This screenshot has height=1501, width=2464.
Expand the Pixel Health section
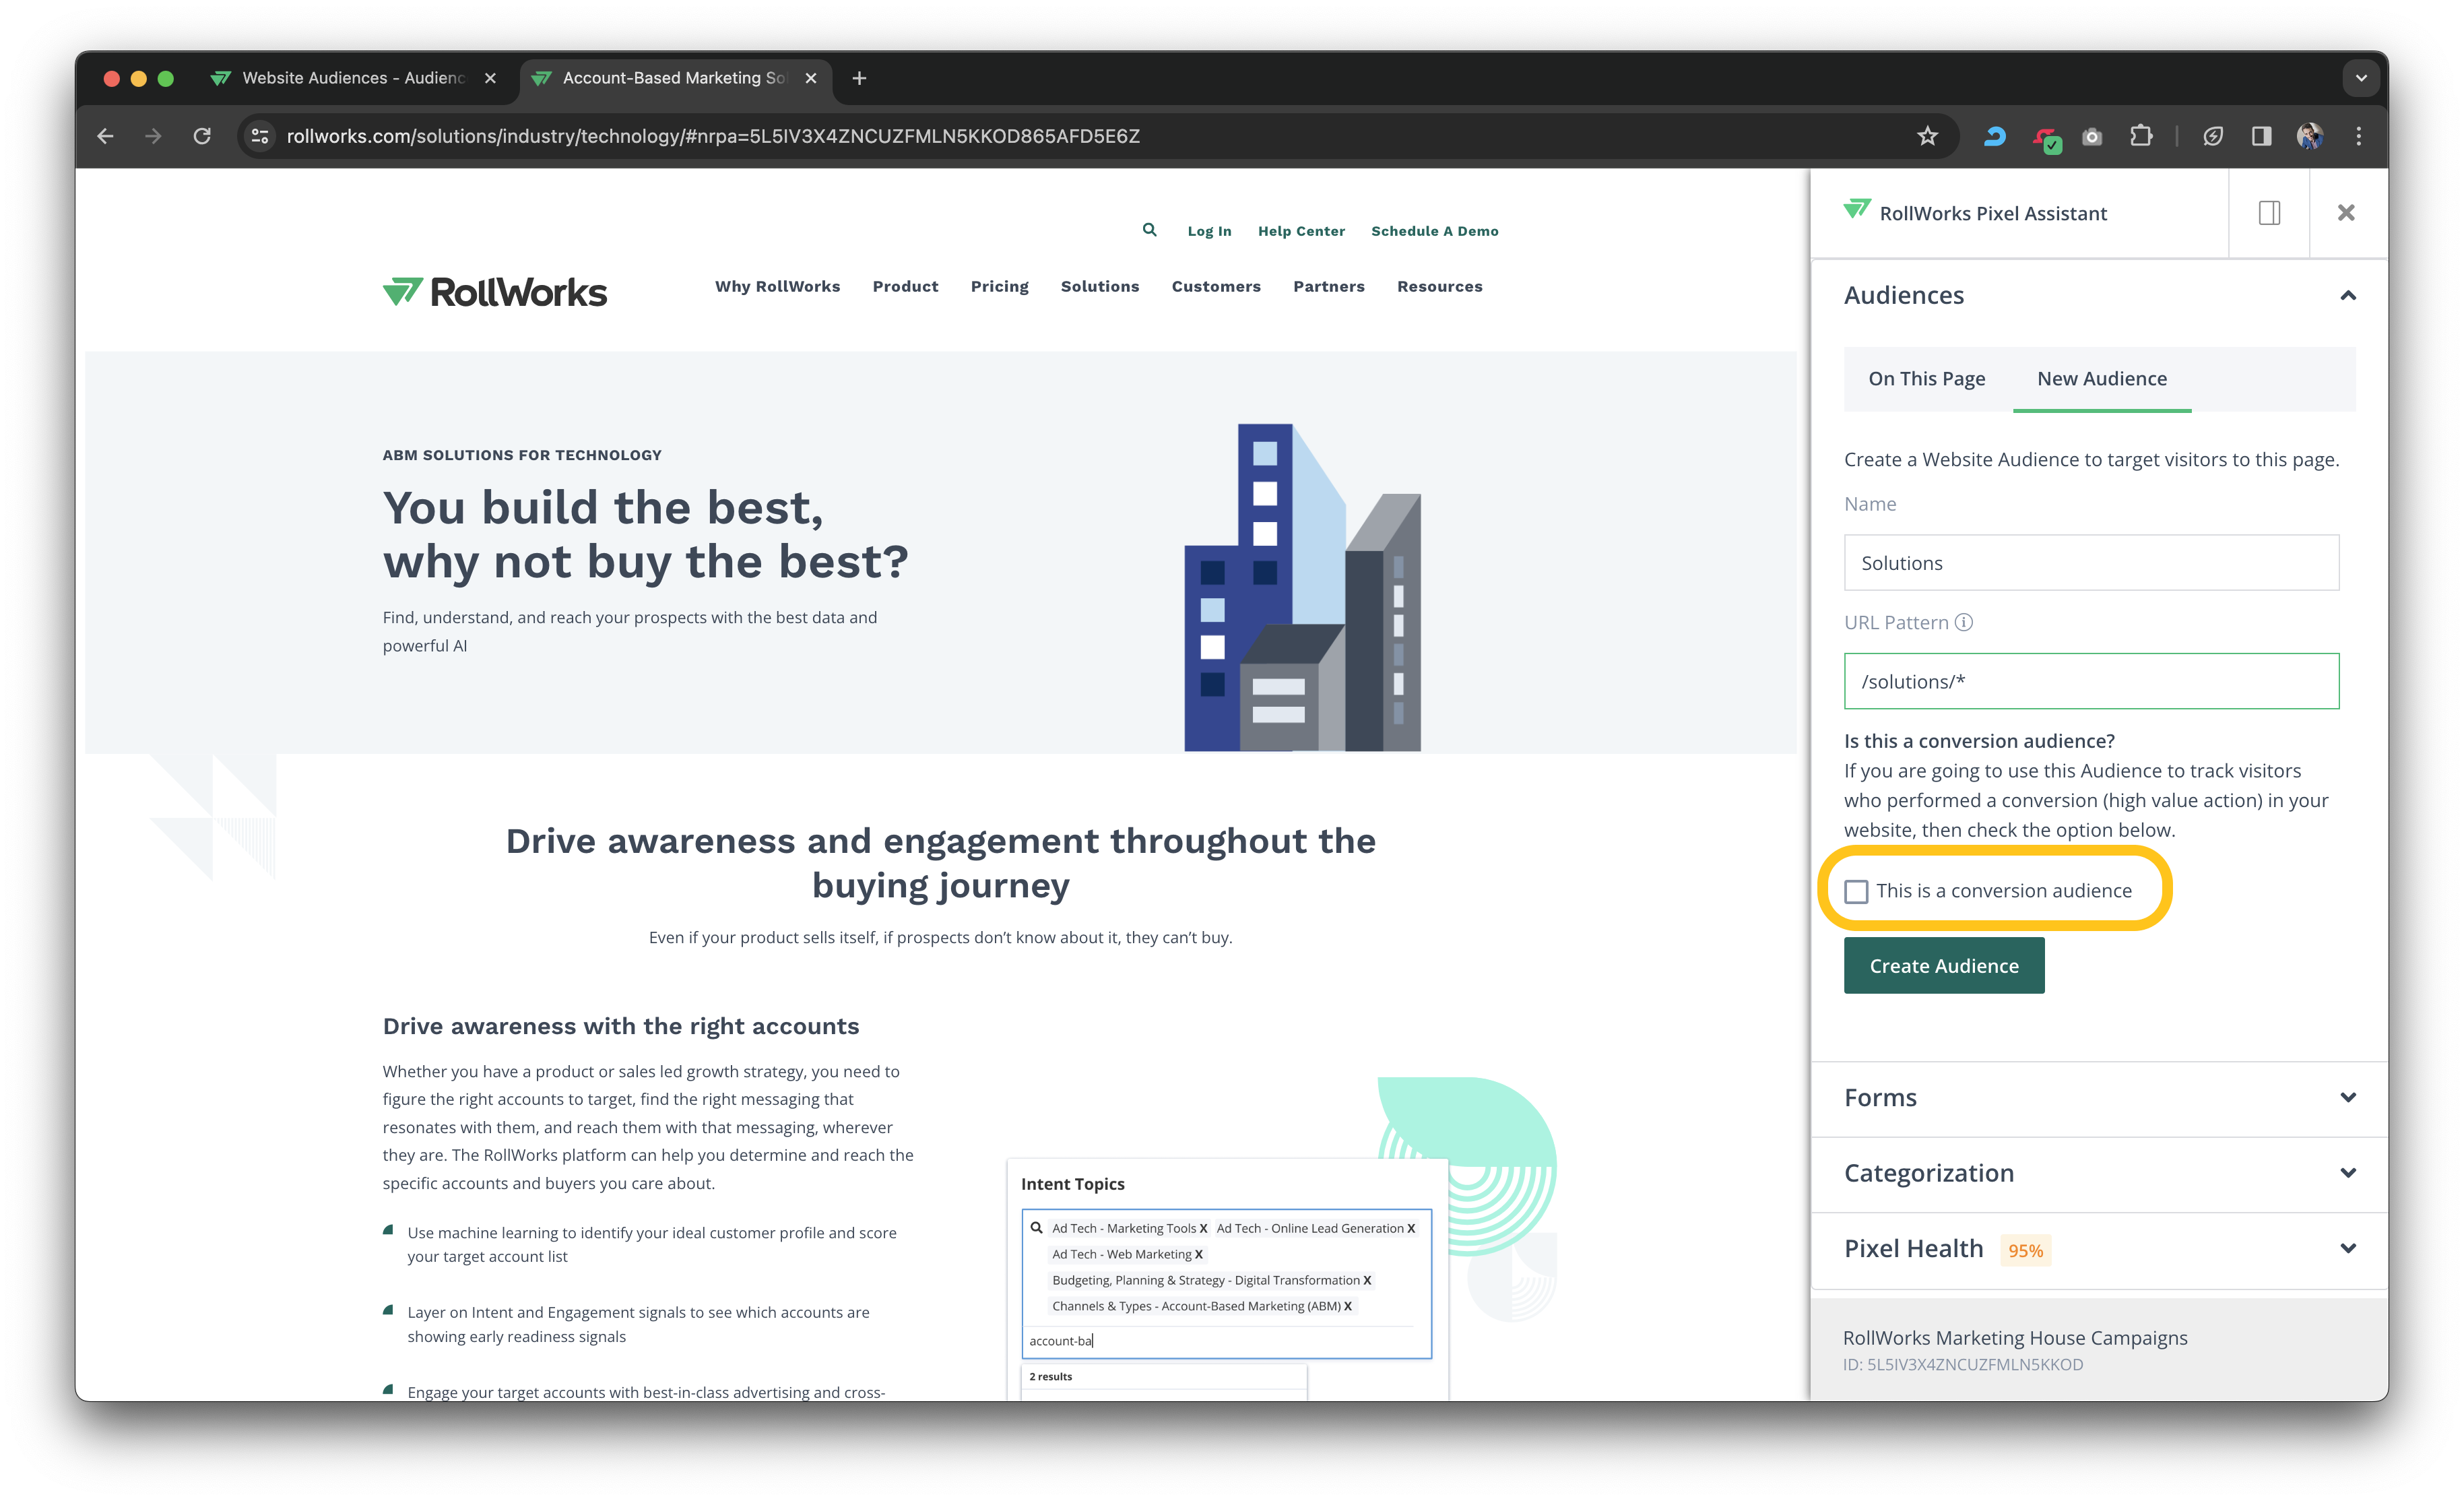click(2348, 1249)
